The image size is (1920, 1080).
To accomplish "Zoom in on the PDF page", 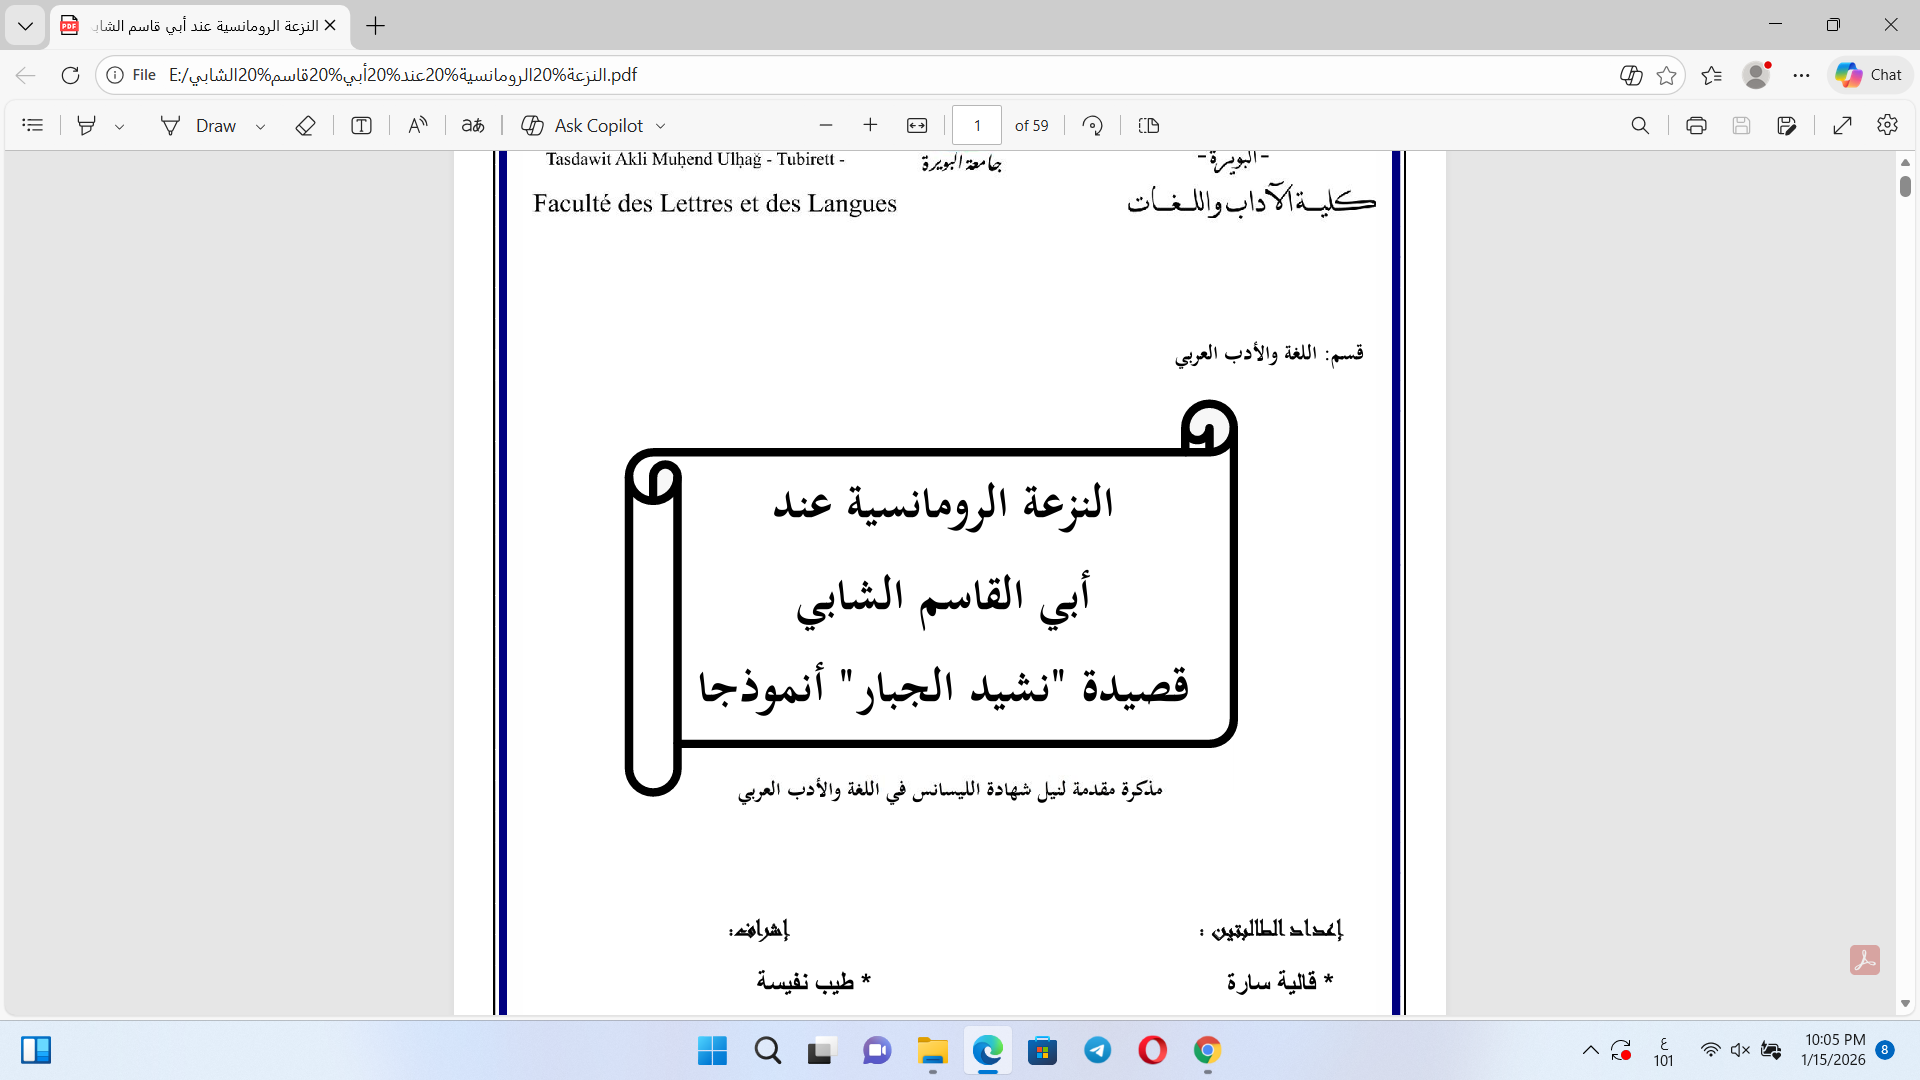I will (870, 125).
